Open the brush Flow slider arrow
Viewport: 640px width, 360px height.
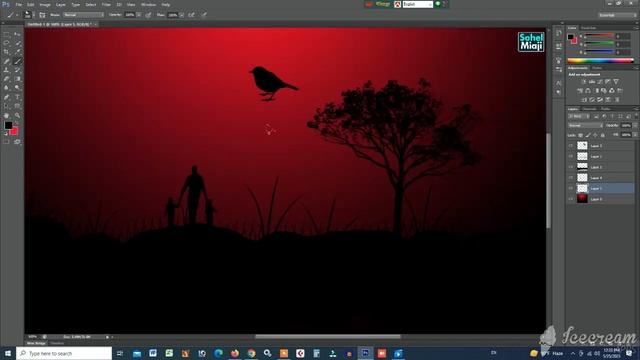(182, 15)
